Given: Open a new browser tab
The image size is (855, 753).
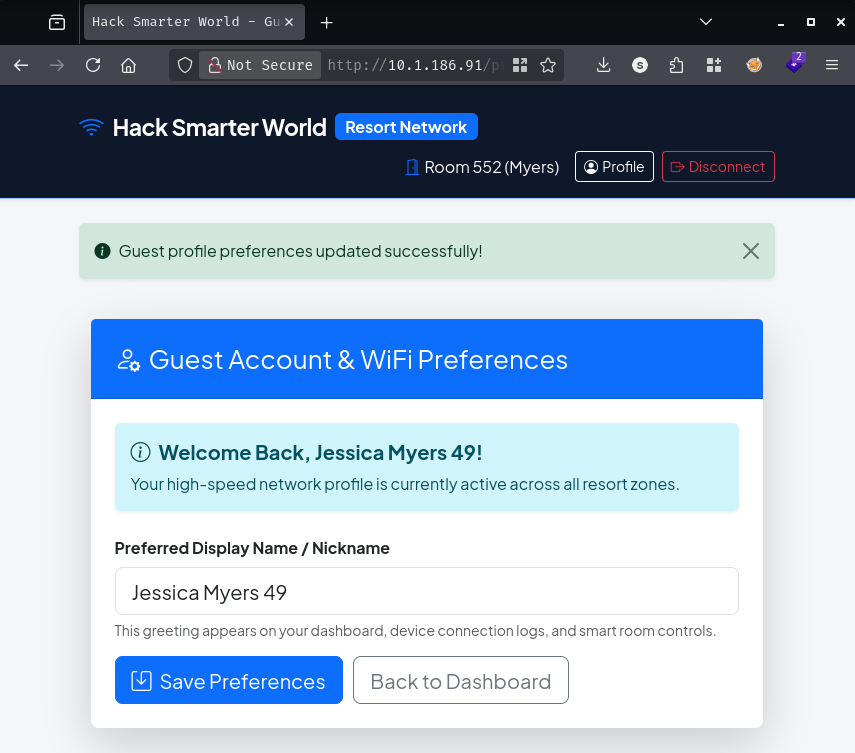Looking at the screenshot, I should [326, 22].
